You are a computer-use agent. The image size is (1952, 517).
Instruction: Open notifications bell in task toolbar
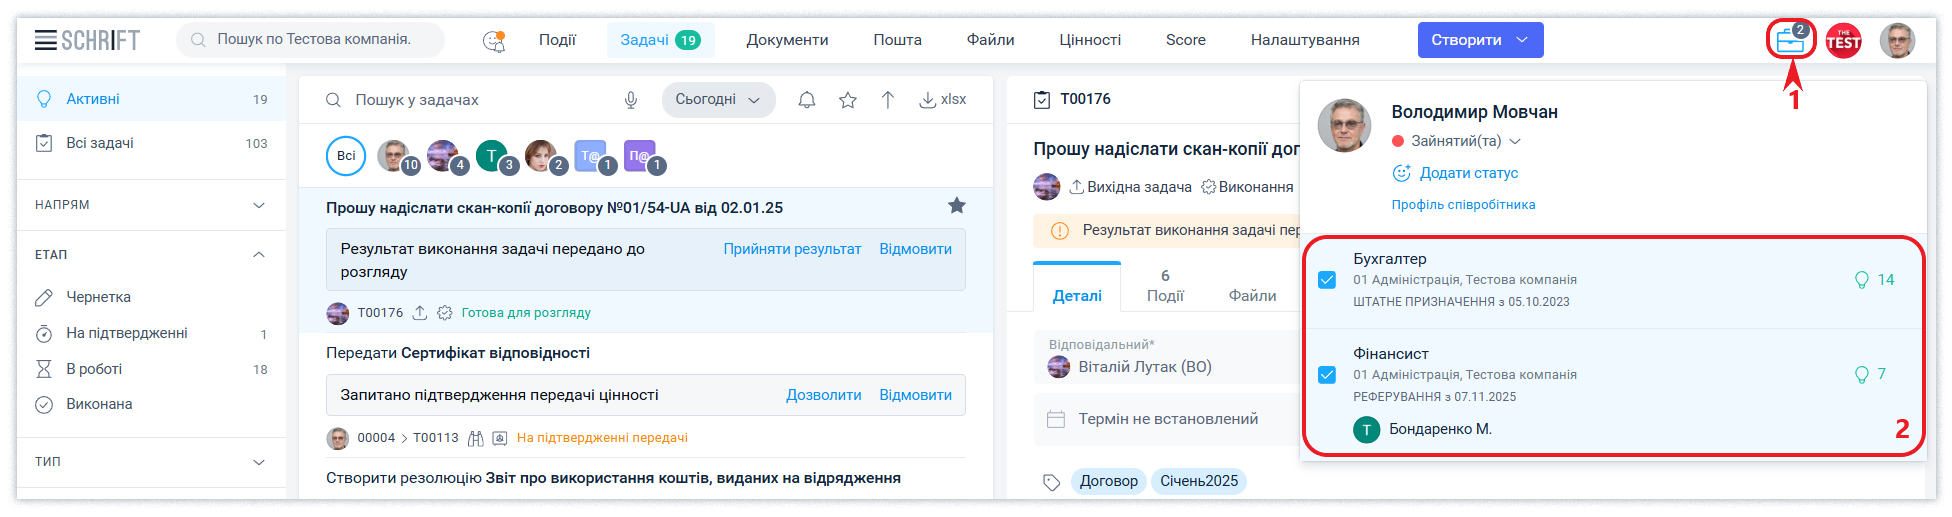point(807,100)
